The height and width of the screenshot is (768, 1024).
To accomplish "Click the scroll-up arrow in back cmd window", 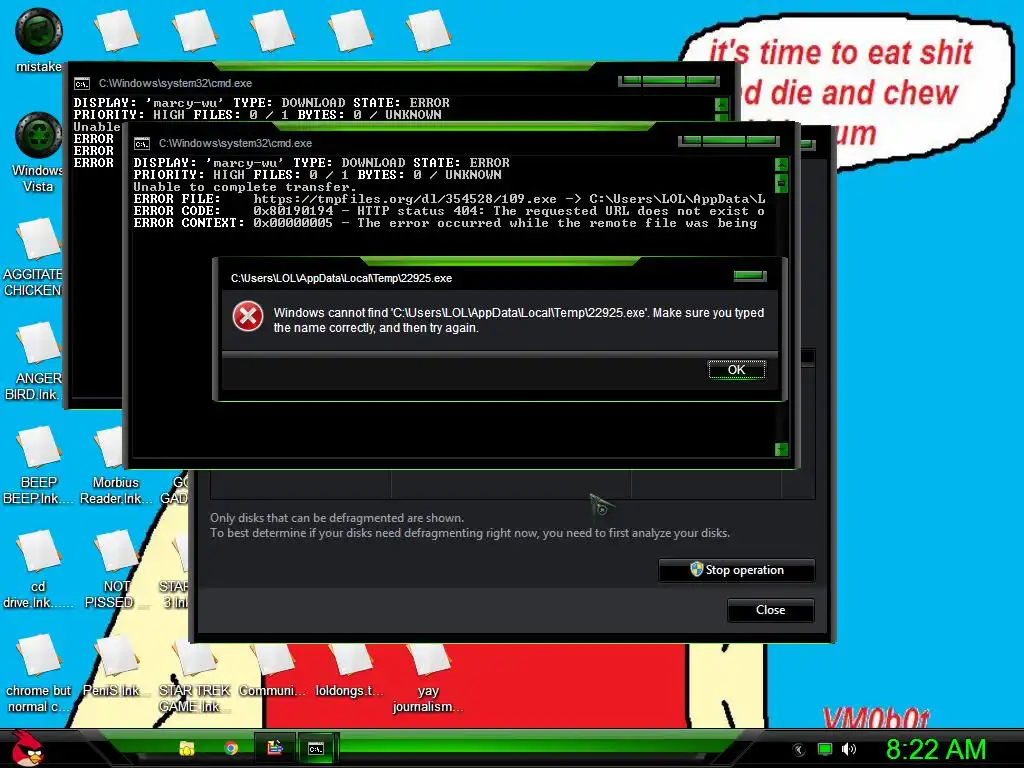I will [721, 104].
